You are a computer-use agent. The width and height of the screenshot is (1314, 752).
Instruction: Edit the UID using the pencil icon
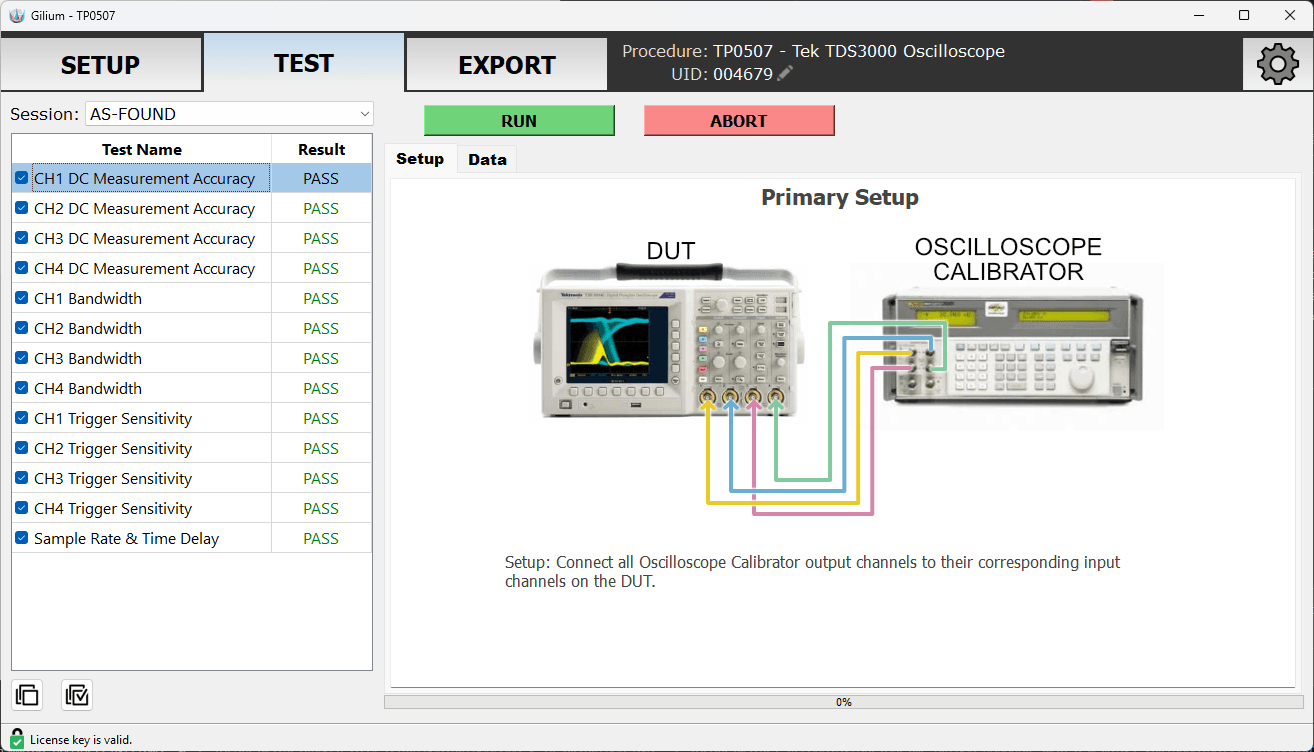point(785,74)
